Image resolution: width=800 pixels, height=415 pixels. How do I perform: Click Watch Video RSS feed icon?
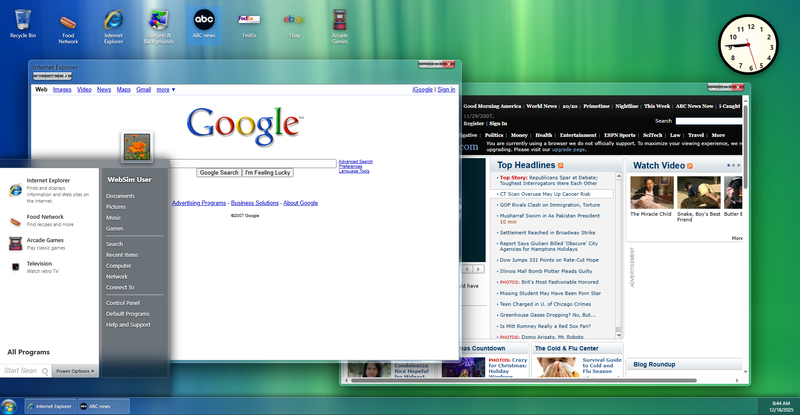point(690,166)
